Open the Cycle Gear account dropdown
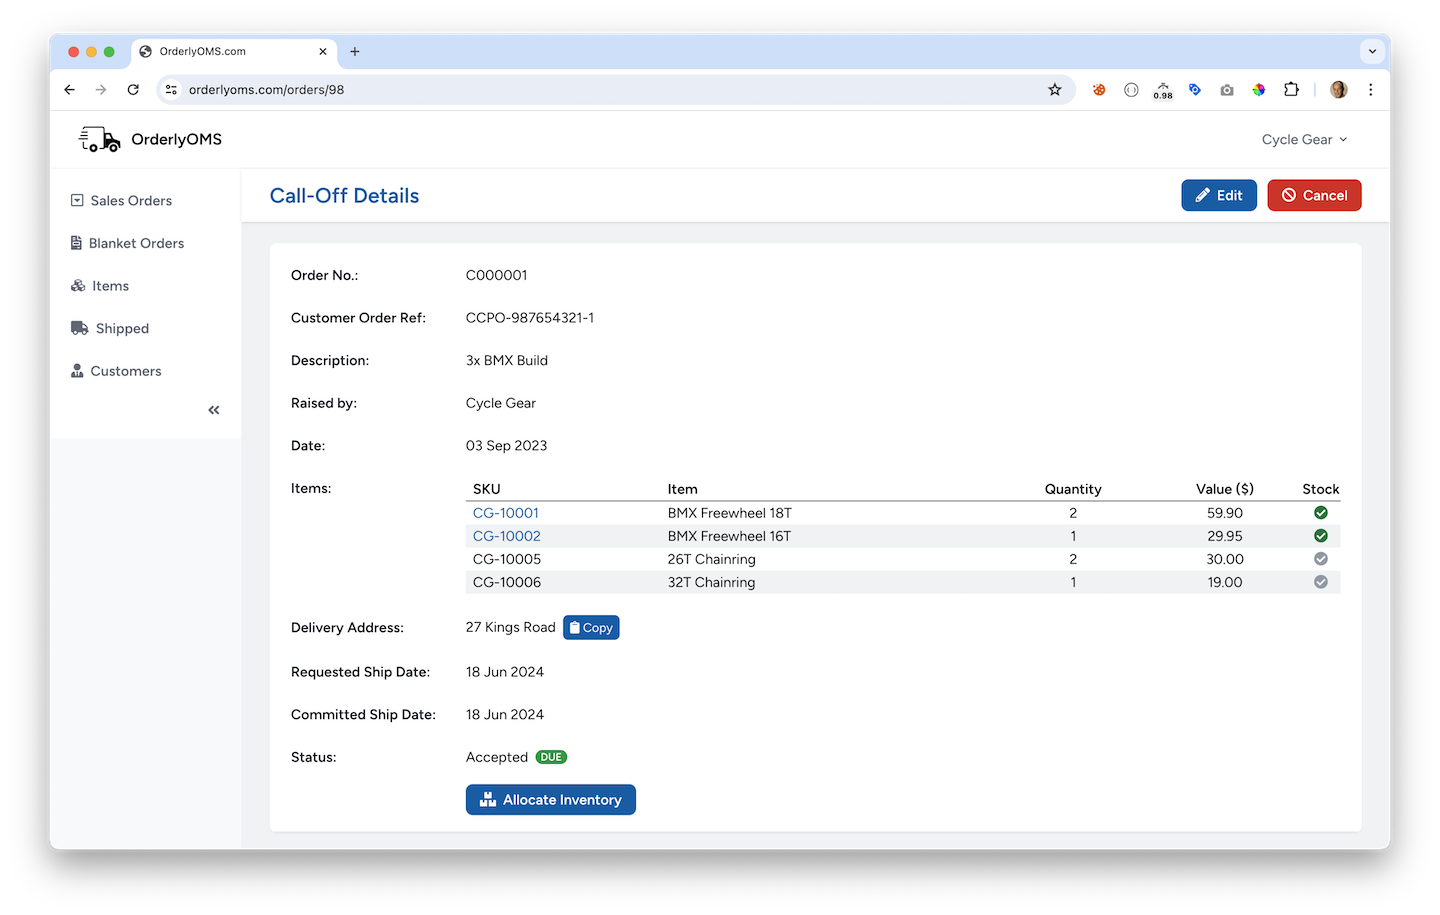 (x=1304, y=139)
